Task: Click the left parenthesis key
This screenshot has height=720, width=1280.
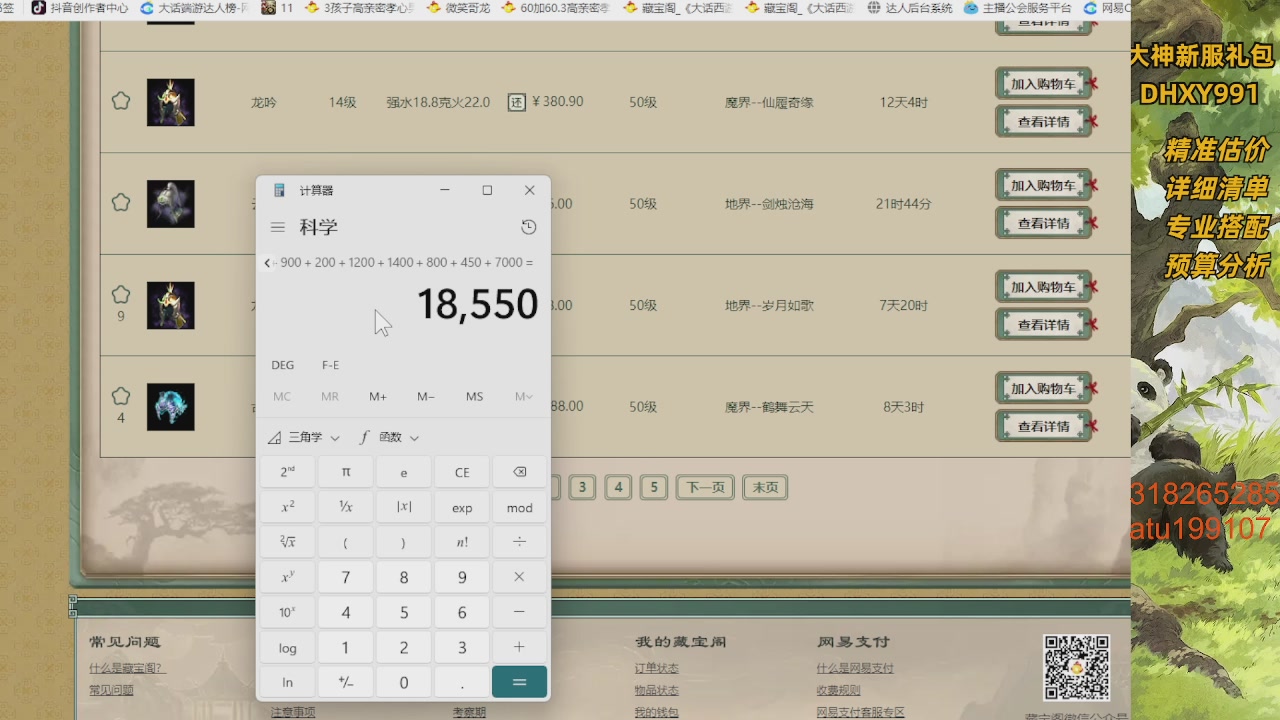Action: (346, 542)
